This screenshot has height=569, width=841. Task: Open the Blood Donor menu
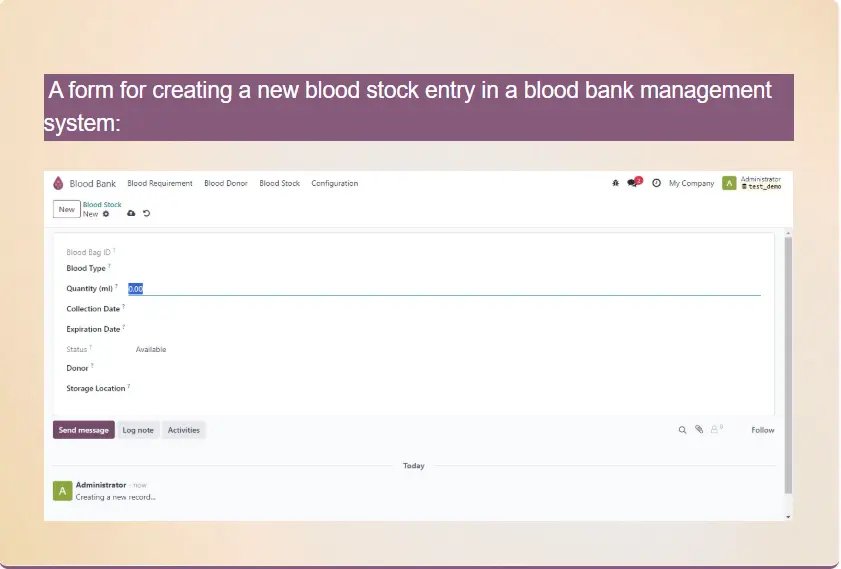coord(226,183)
